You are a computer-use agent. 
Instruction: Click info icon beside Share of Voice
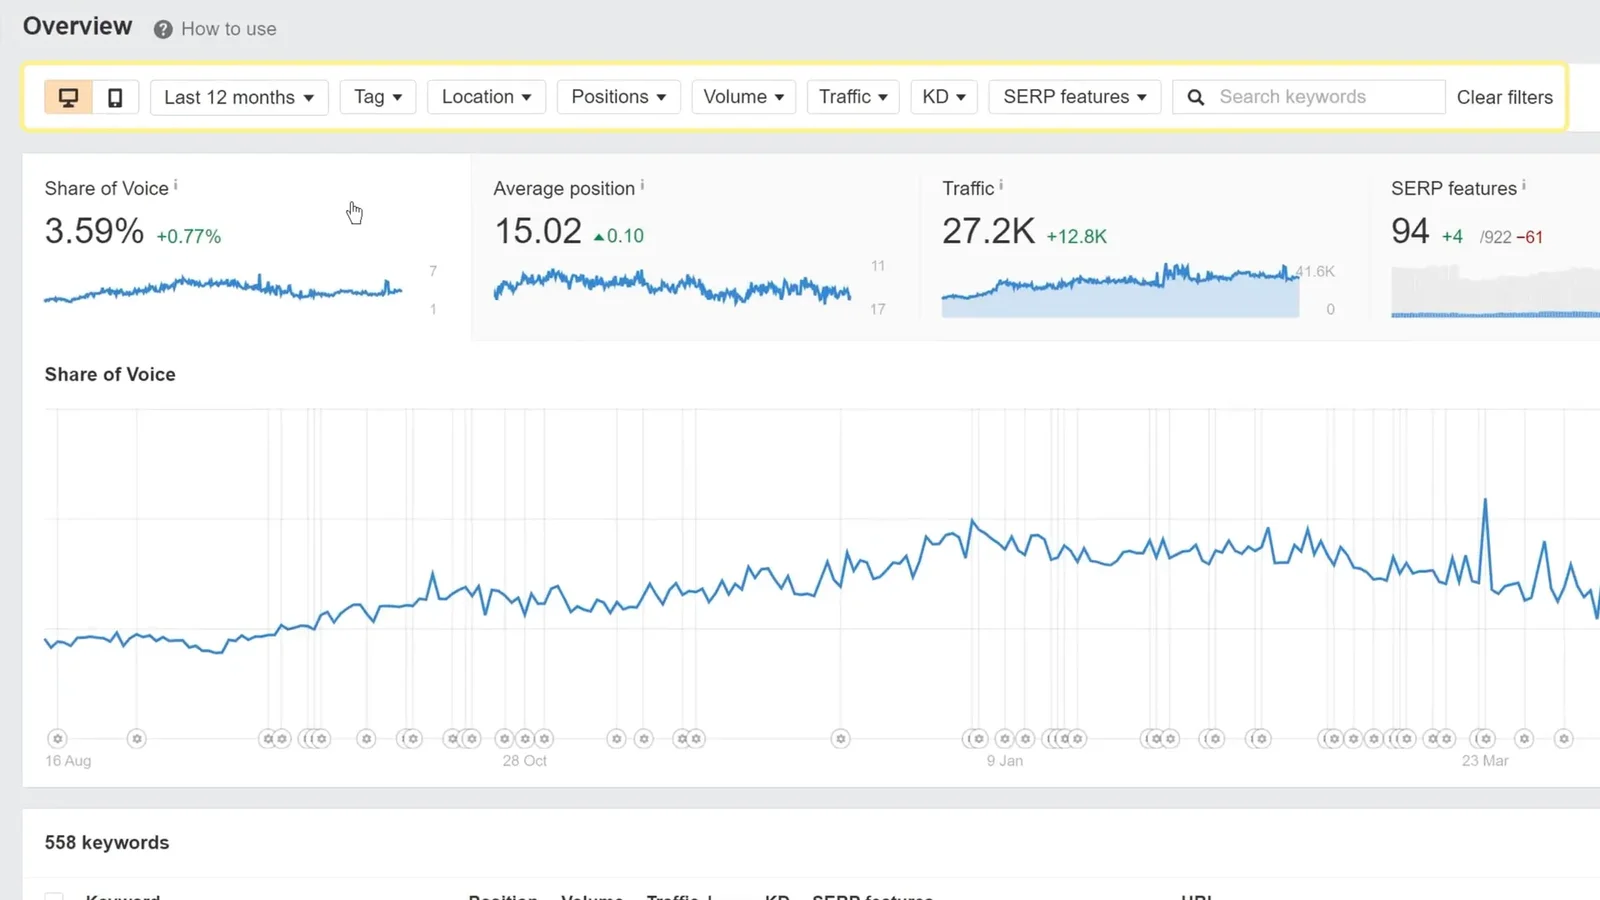(x=176, y=185)
